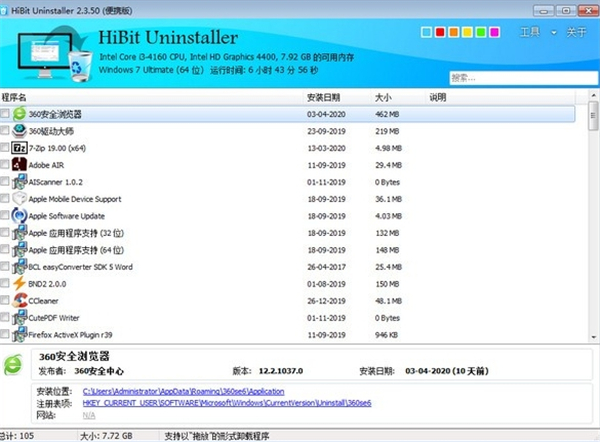Click the 946 KB size cell
This screenshot has height=442, width=600.
click(386, 335)
